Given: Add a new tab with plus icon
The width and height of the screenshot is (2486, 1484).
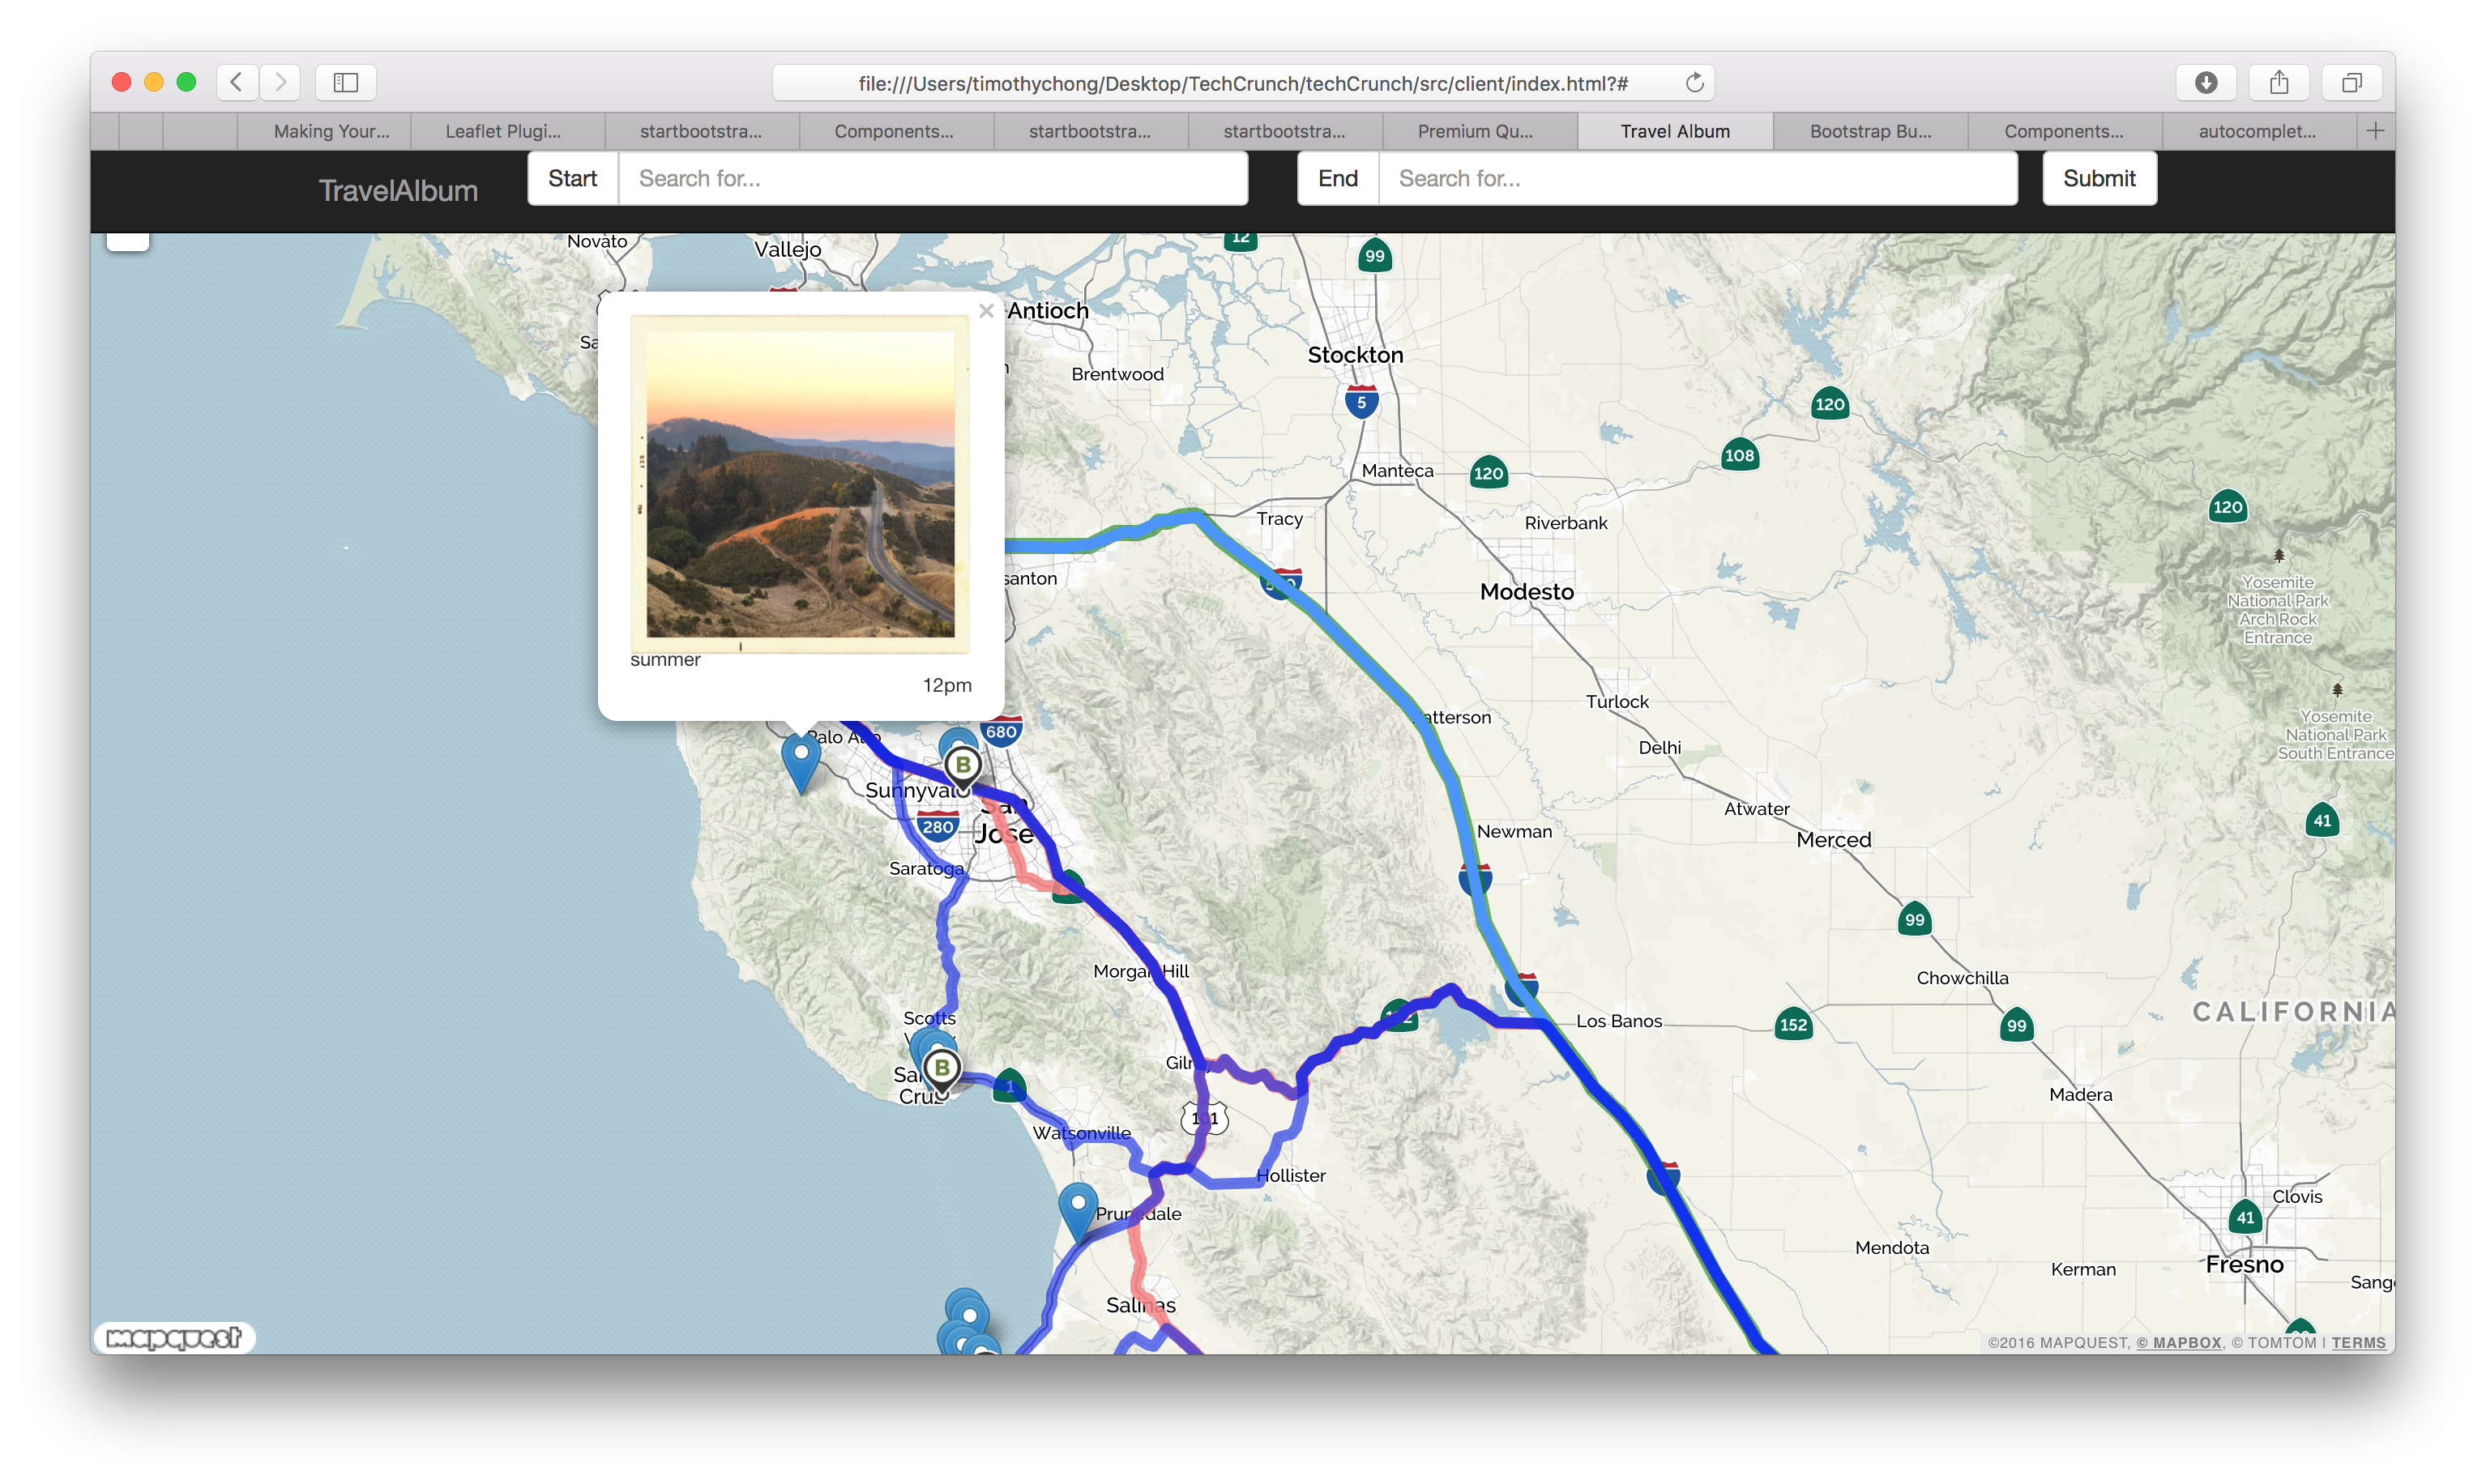Looking at the screenshot, I should click(x=2376, y=131).
